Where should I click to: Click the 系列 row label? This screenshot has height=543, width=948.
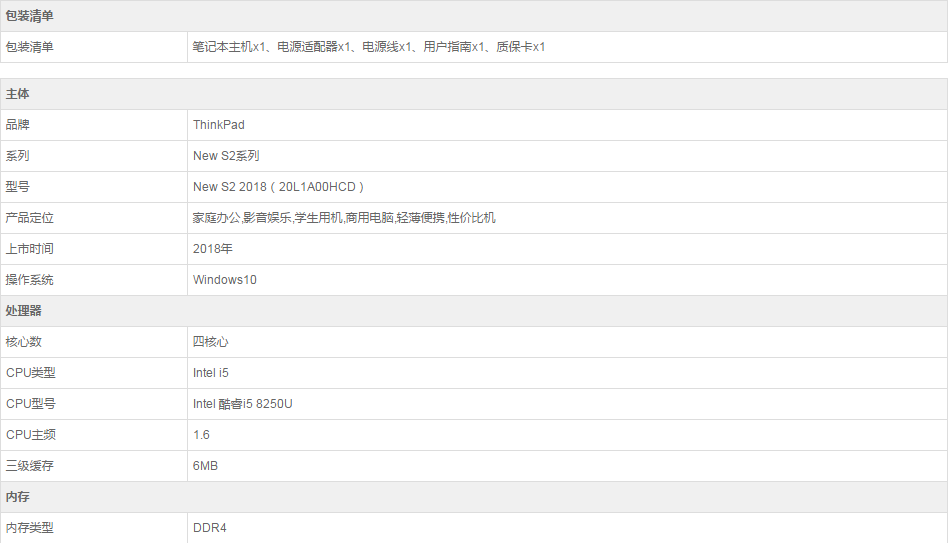click(x=17, y=156)
